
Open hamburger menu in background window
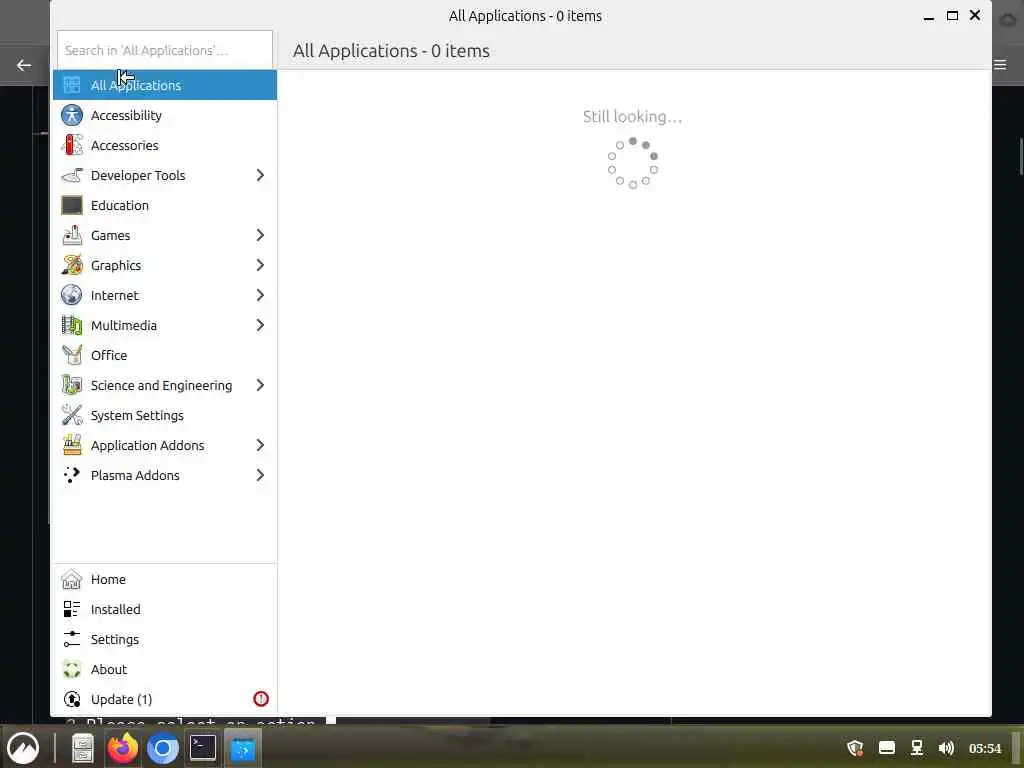click(x=1000, y=65)
